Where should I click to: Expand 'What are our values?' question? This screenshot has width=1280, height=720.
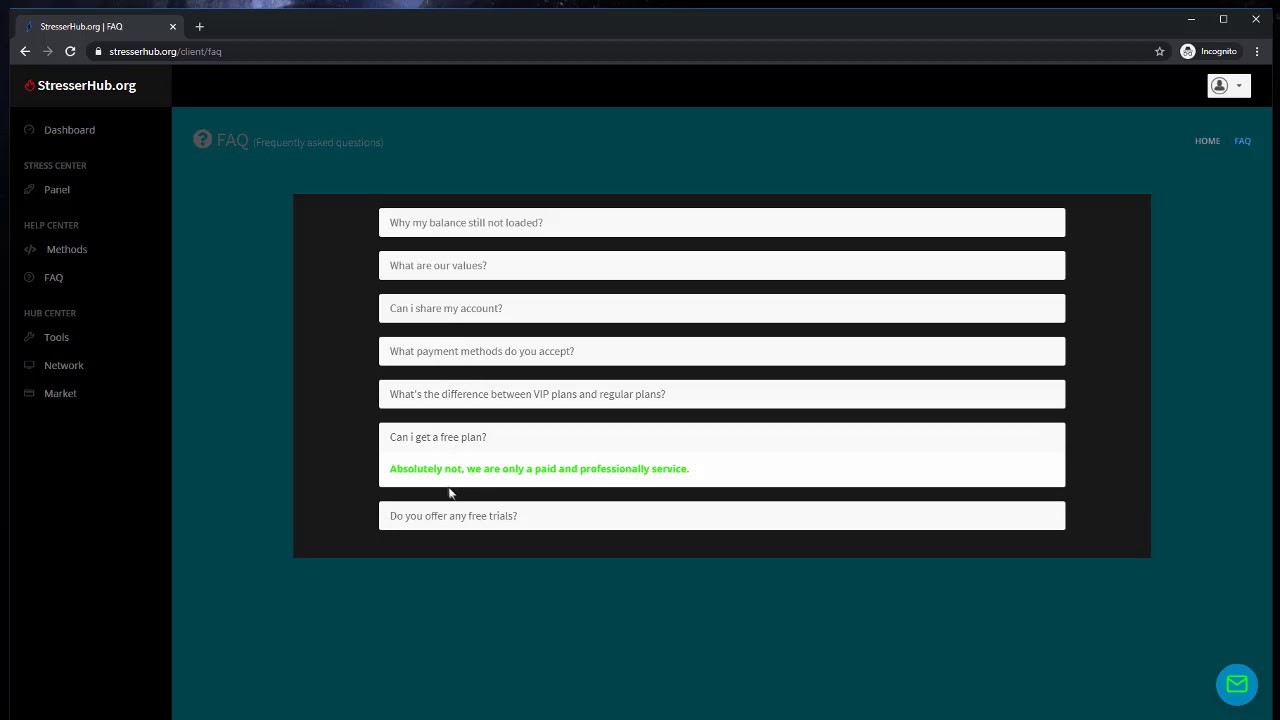point(722,266)
